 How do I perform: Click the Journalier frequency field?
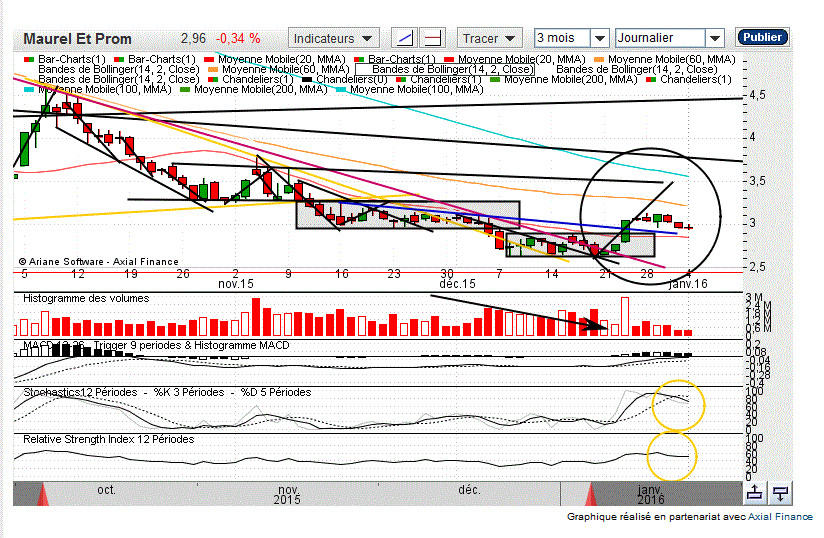[660, 38]
